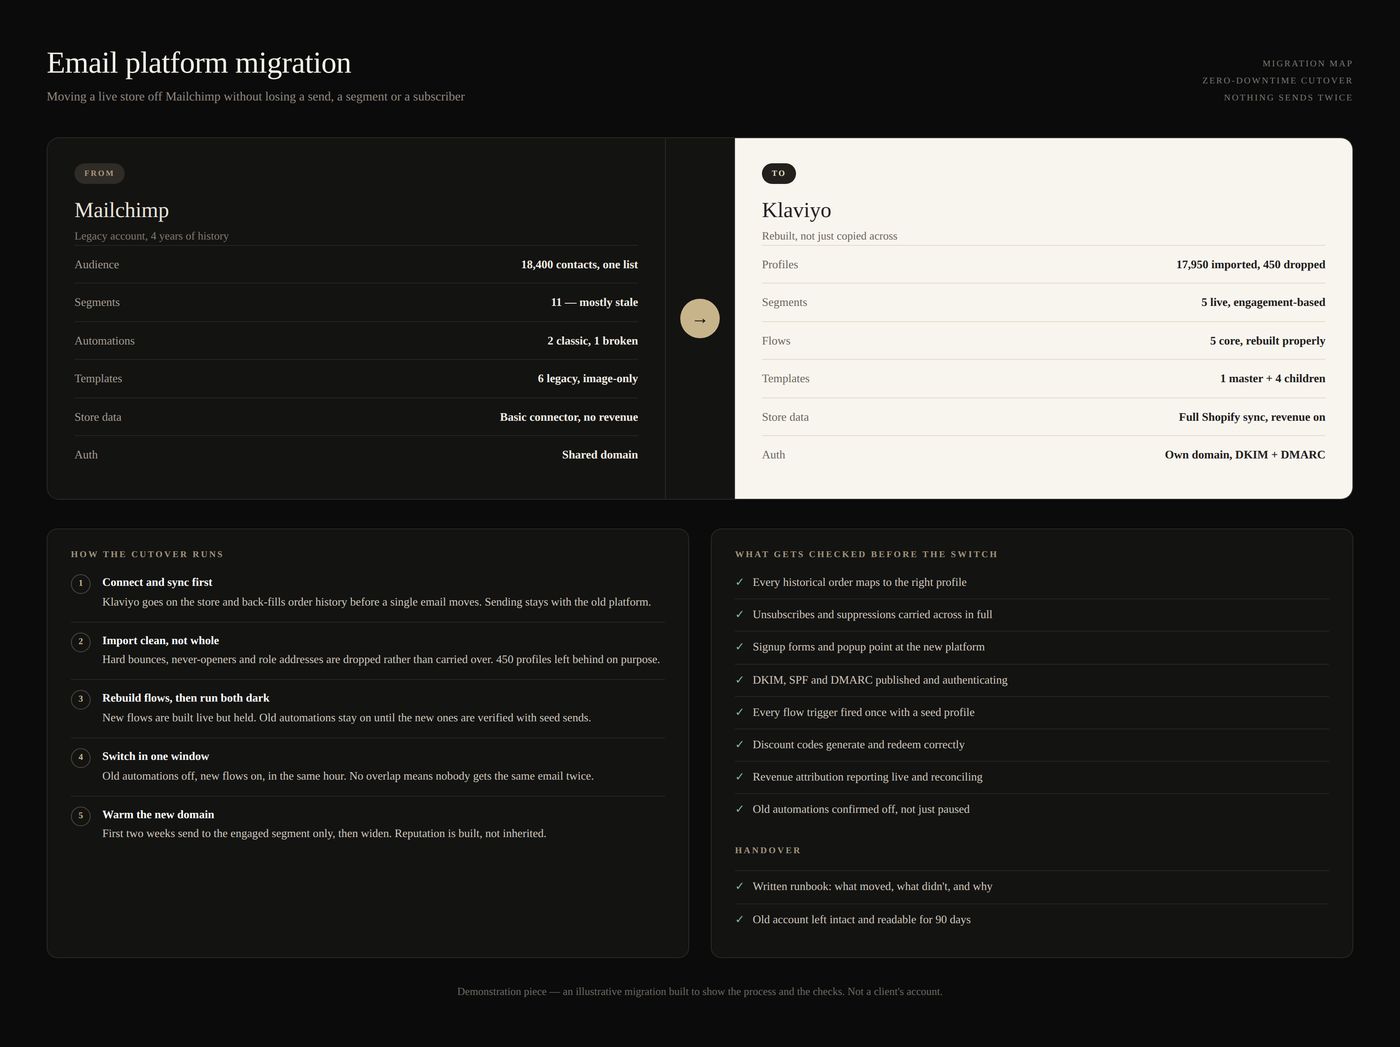Screen dimensions: 1400x1047
Task: Click checkmark beside Unsubscribes and suppressions
Action: (x=740, y=614)
